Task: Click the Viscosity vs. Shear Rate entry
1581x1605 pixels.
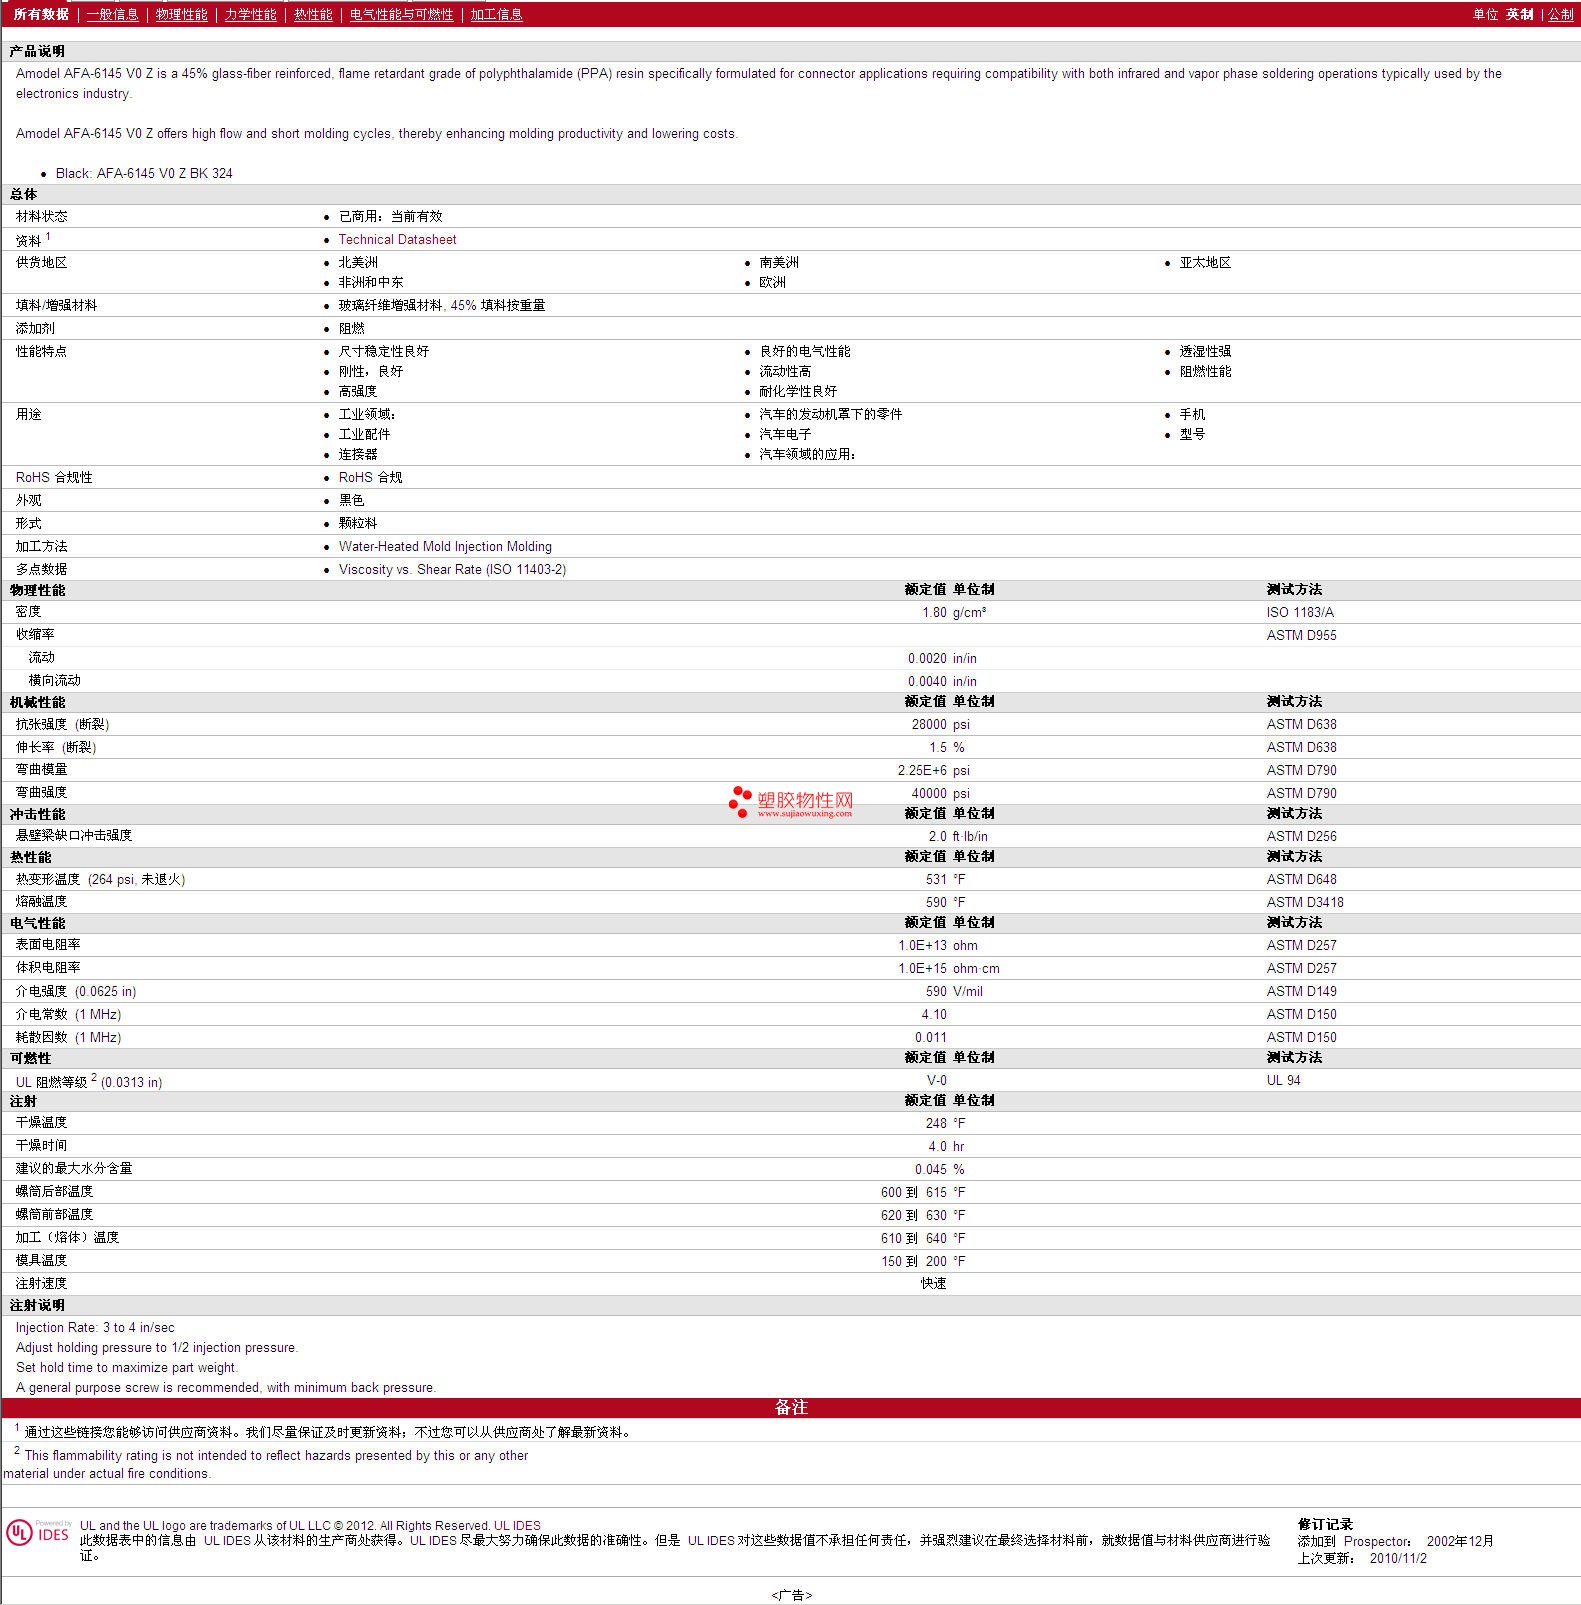Action: coord(452,570)
